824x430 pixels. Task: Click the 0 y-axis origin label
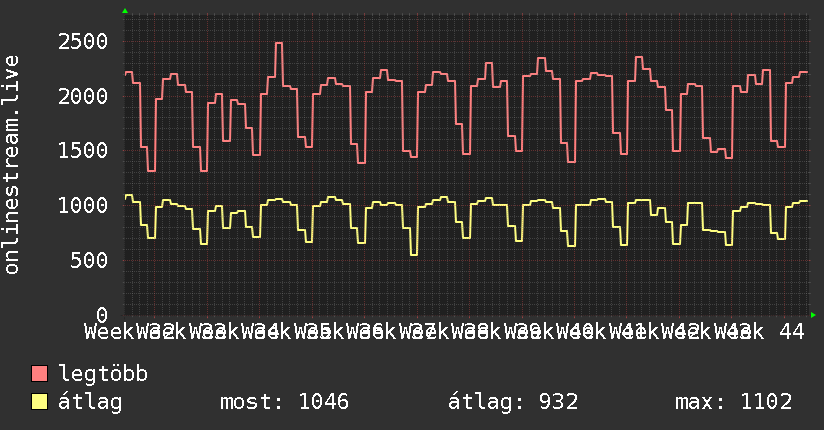[102, 314]
